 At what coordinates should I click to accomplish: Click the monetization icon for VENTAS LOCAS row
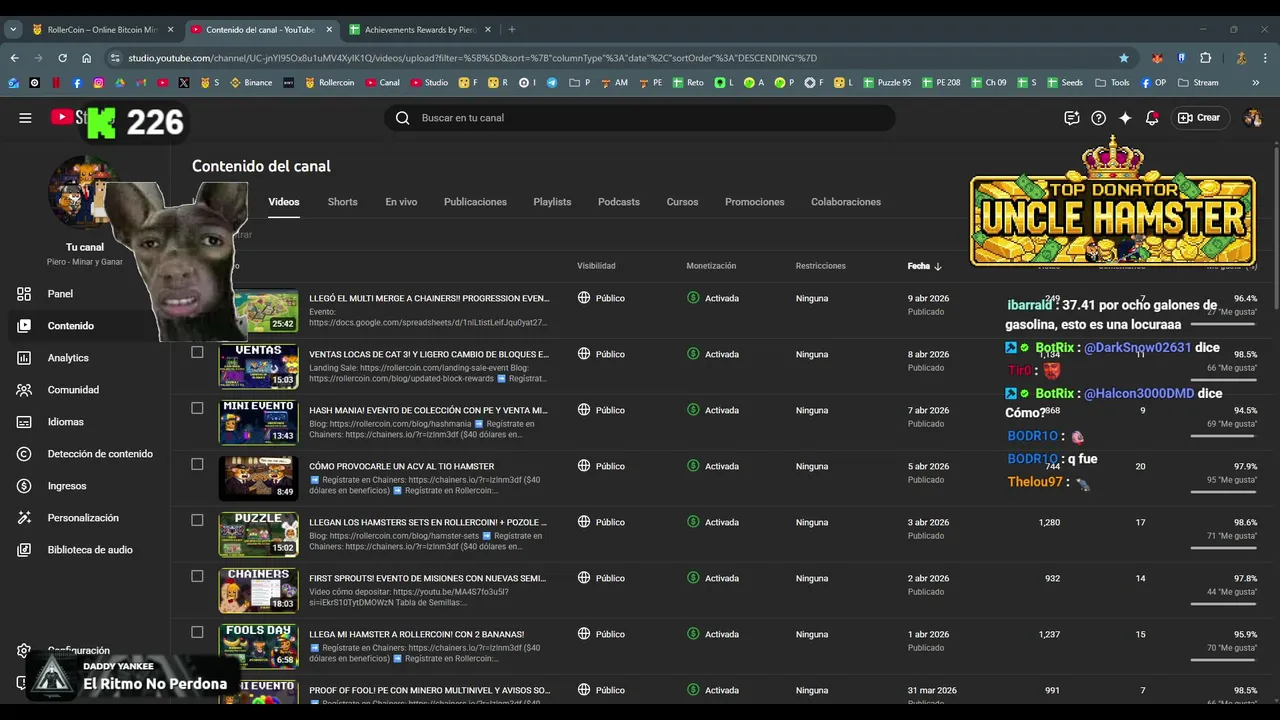(693, 354)
